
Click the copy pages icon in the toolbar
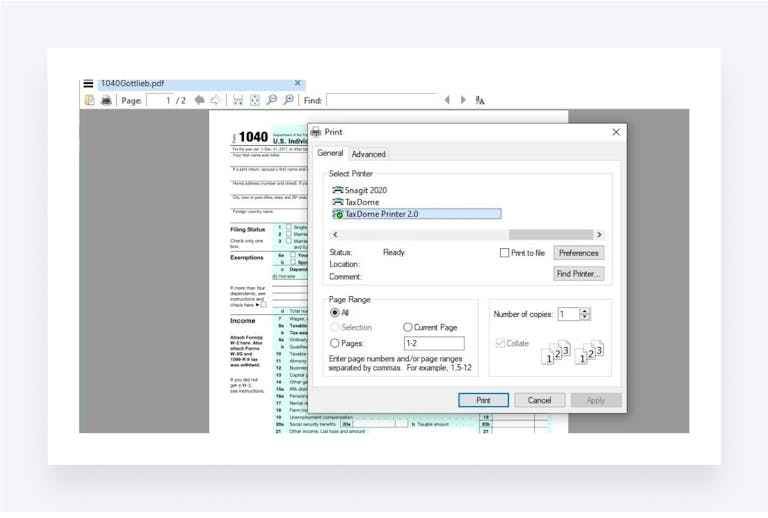pos(90,100)
